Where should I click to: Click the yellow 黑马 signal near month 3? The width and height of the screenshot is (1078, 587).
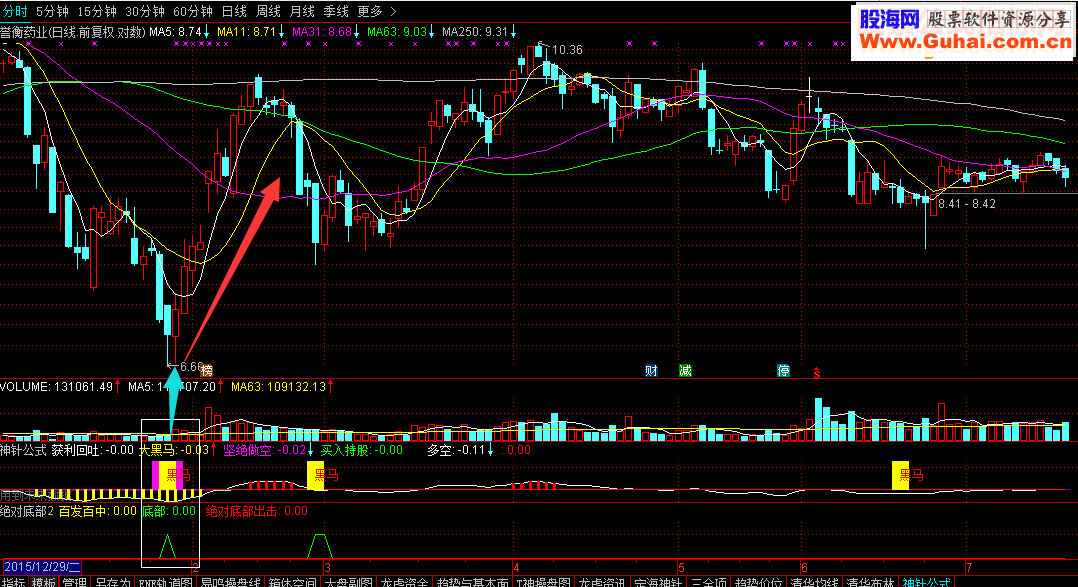tap(316, 475)
